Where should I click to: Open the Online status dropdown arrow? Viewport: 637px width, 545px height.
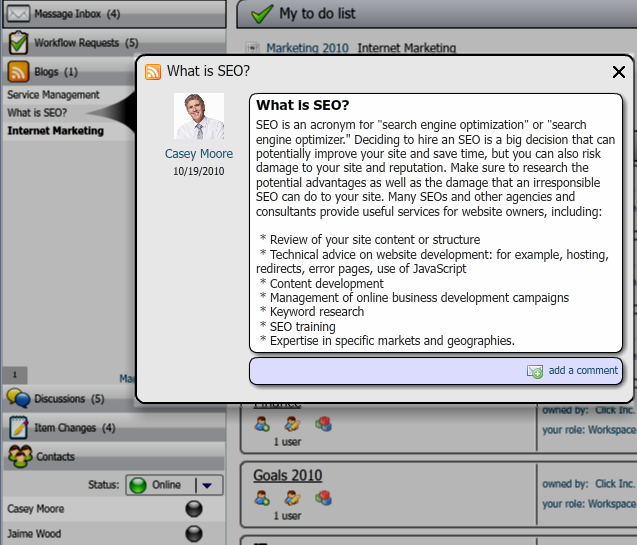[x=207, y=485]
